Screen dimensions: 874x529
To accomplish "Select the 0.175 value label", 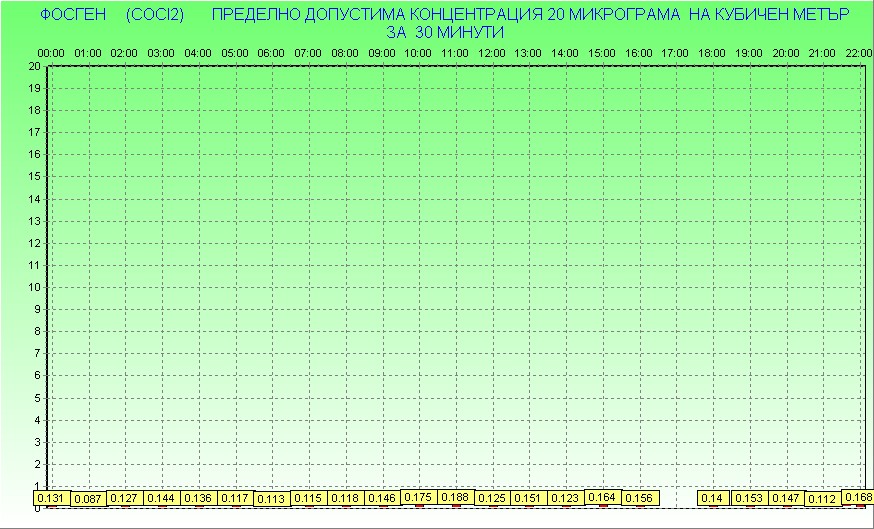I will tap(418, 497).
